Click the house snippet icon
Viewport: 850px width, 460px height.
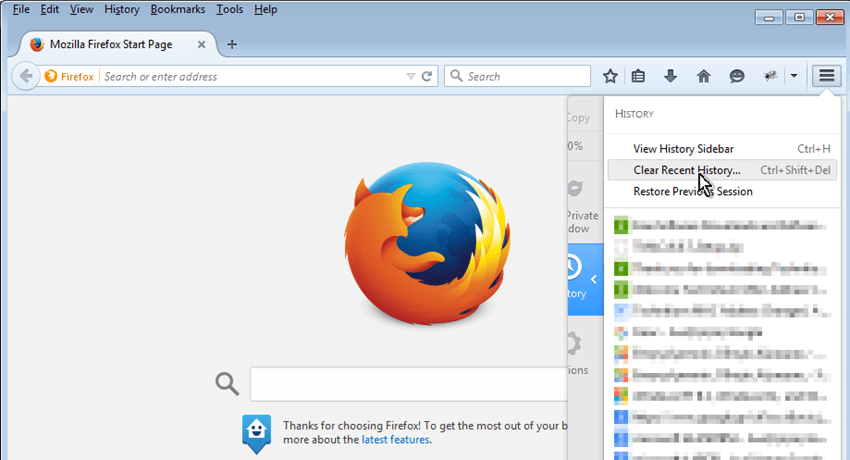pos(256,434)
